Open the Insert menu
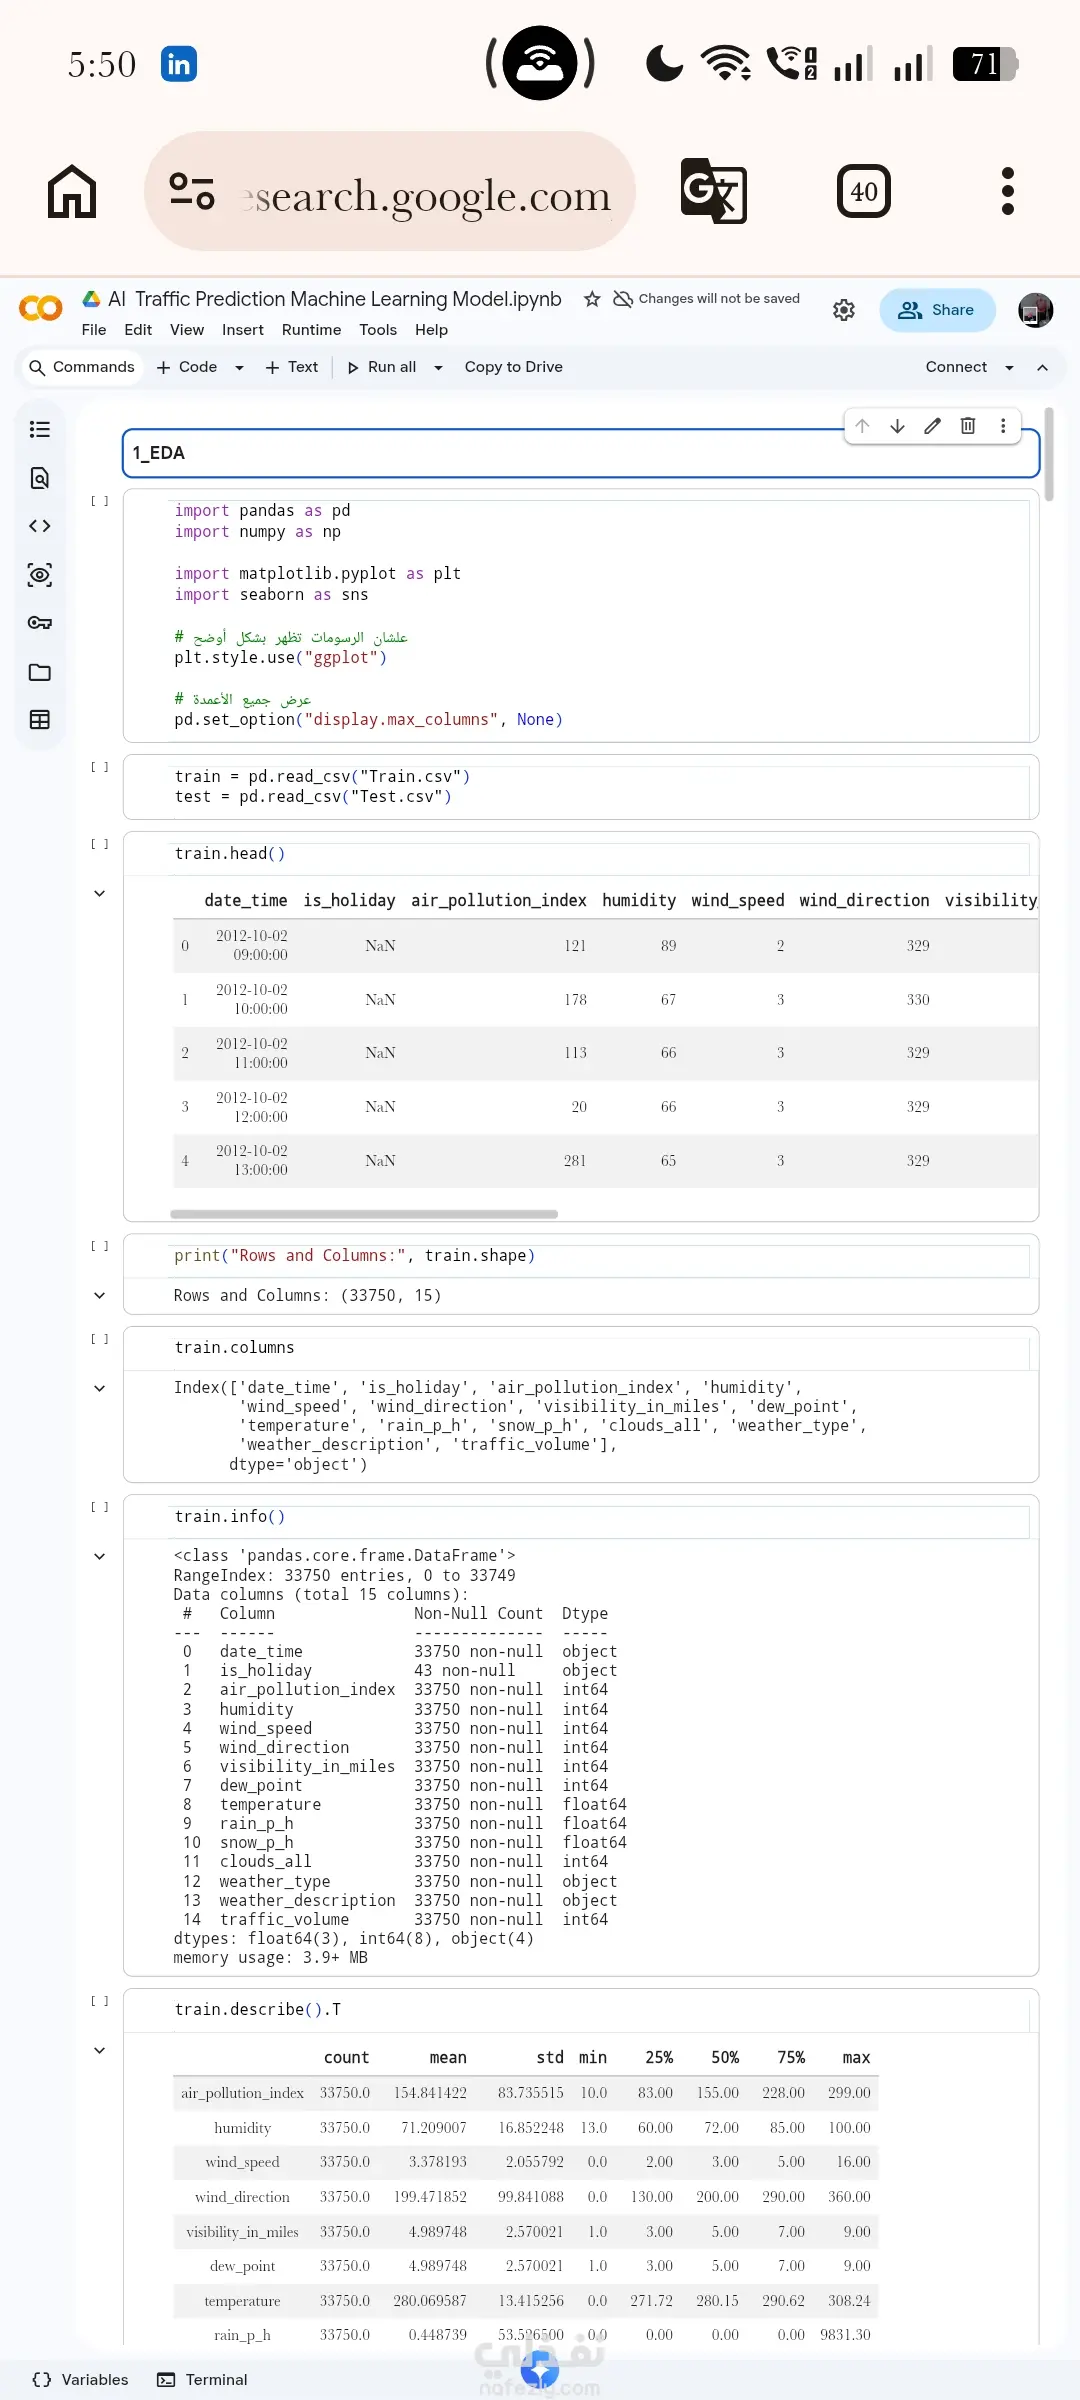Image resolution: width=1080 pixels, height=2400 pixels. (243, 330)
